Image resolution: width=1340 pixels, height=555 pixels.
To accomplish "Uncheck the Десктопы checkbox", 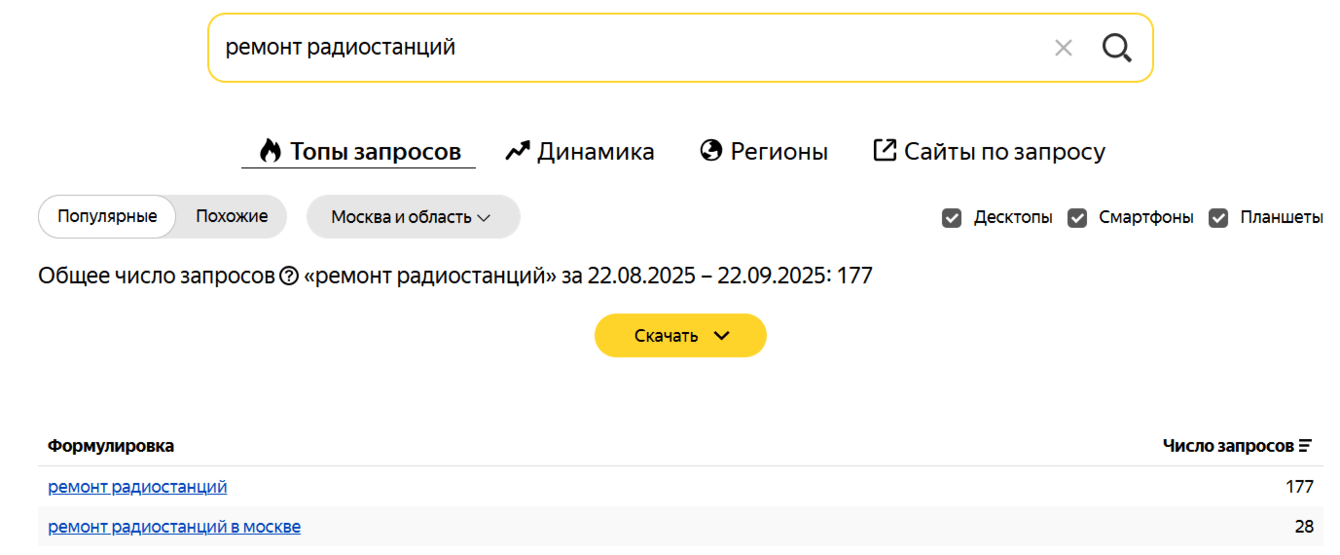I will tap(952, 218).
